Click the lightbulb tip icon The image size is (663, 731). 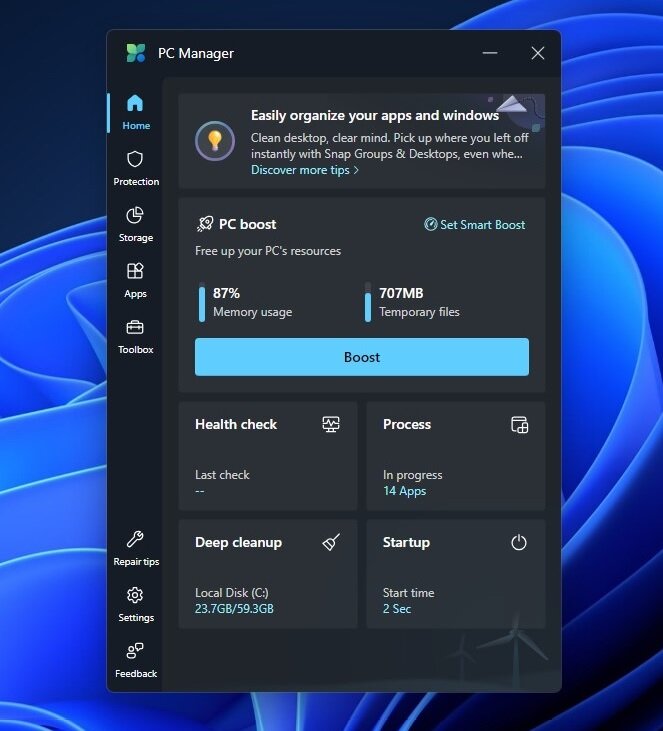[215, 140]
